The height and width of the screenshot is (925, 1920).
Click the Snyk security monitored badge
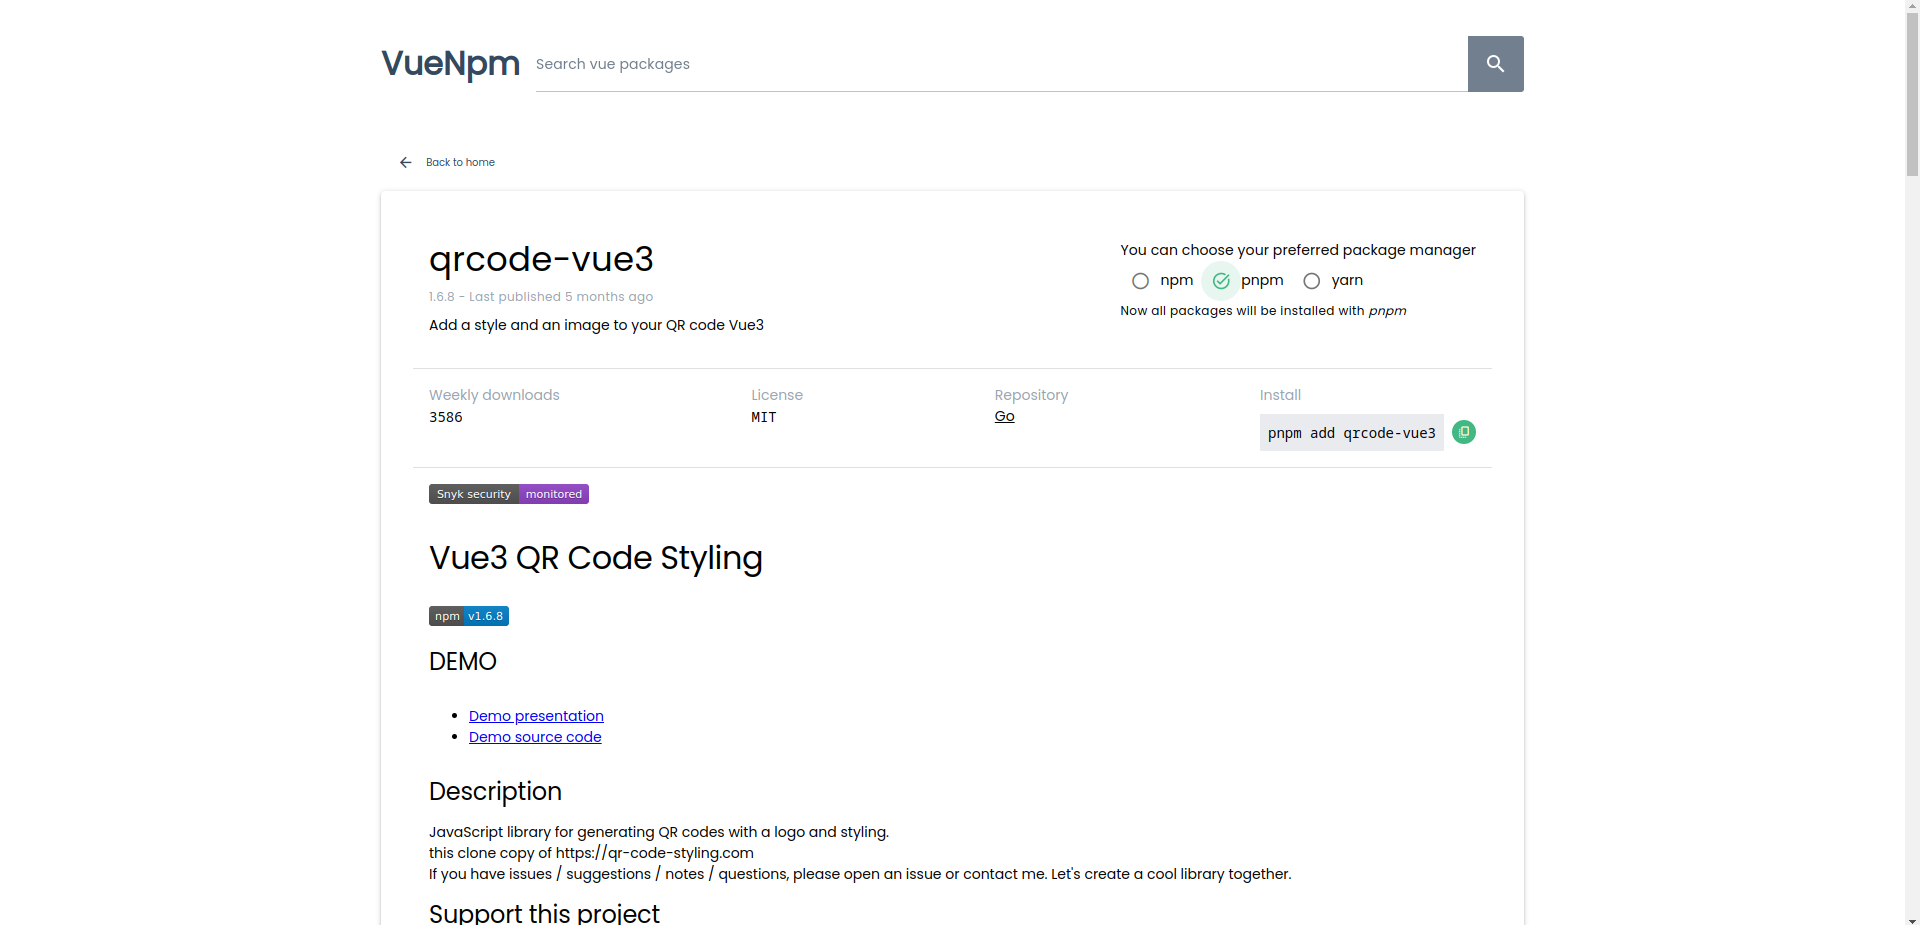point(509,494)
